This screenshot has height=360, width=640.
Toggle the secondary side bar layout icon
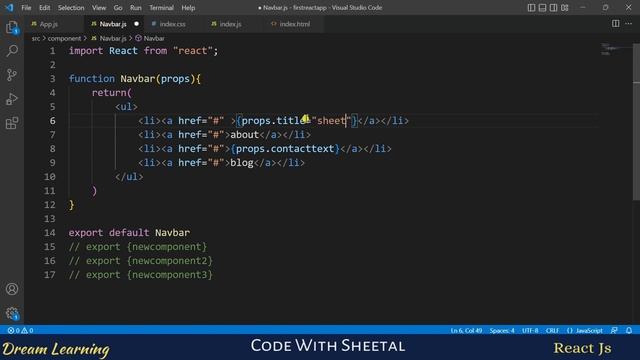[x=553, y=8]
